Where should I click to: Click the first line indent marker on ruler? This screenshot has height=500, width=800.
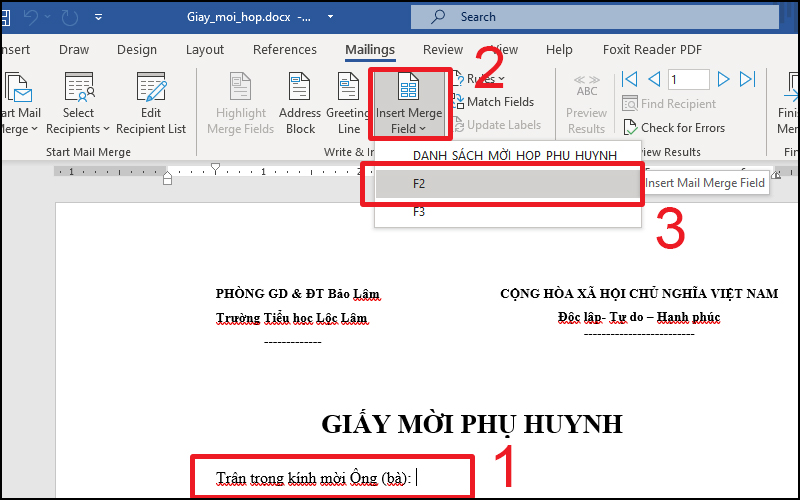215,168
